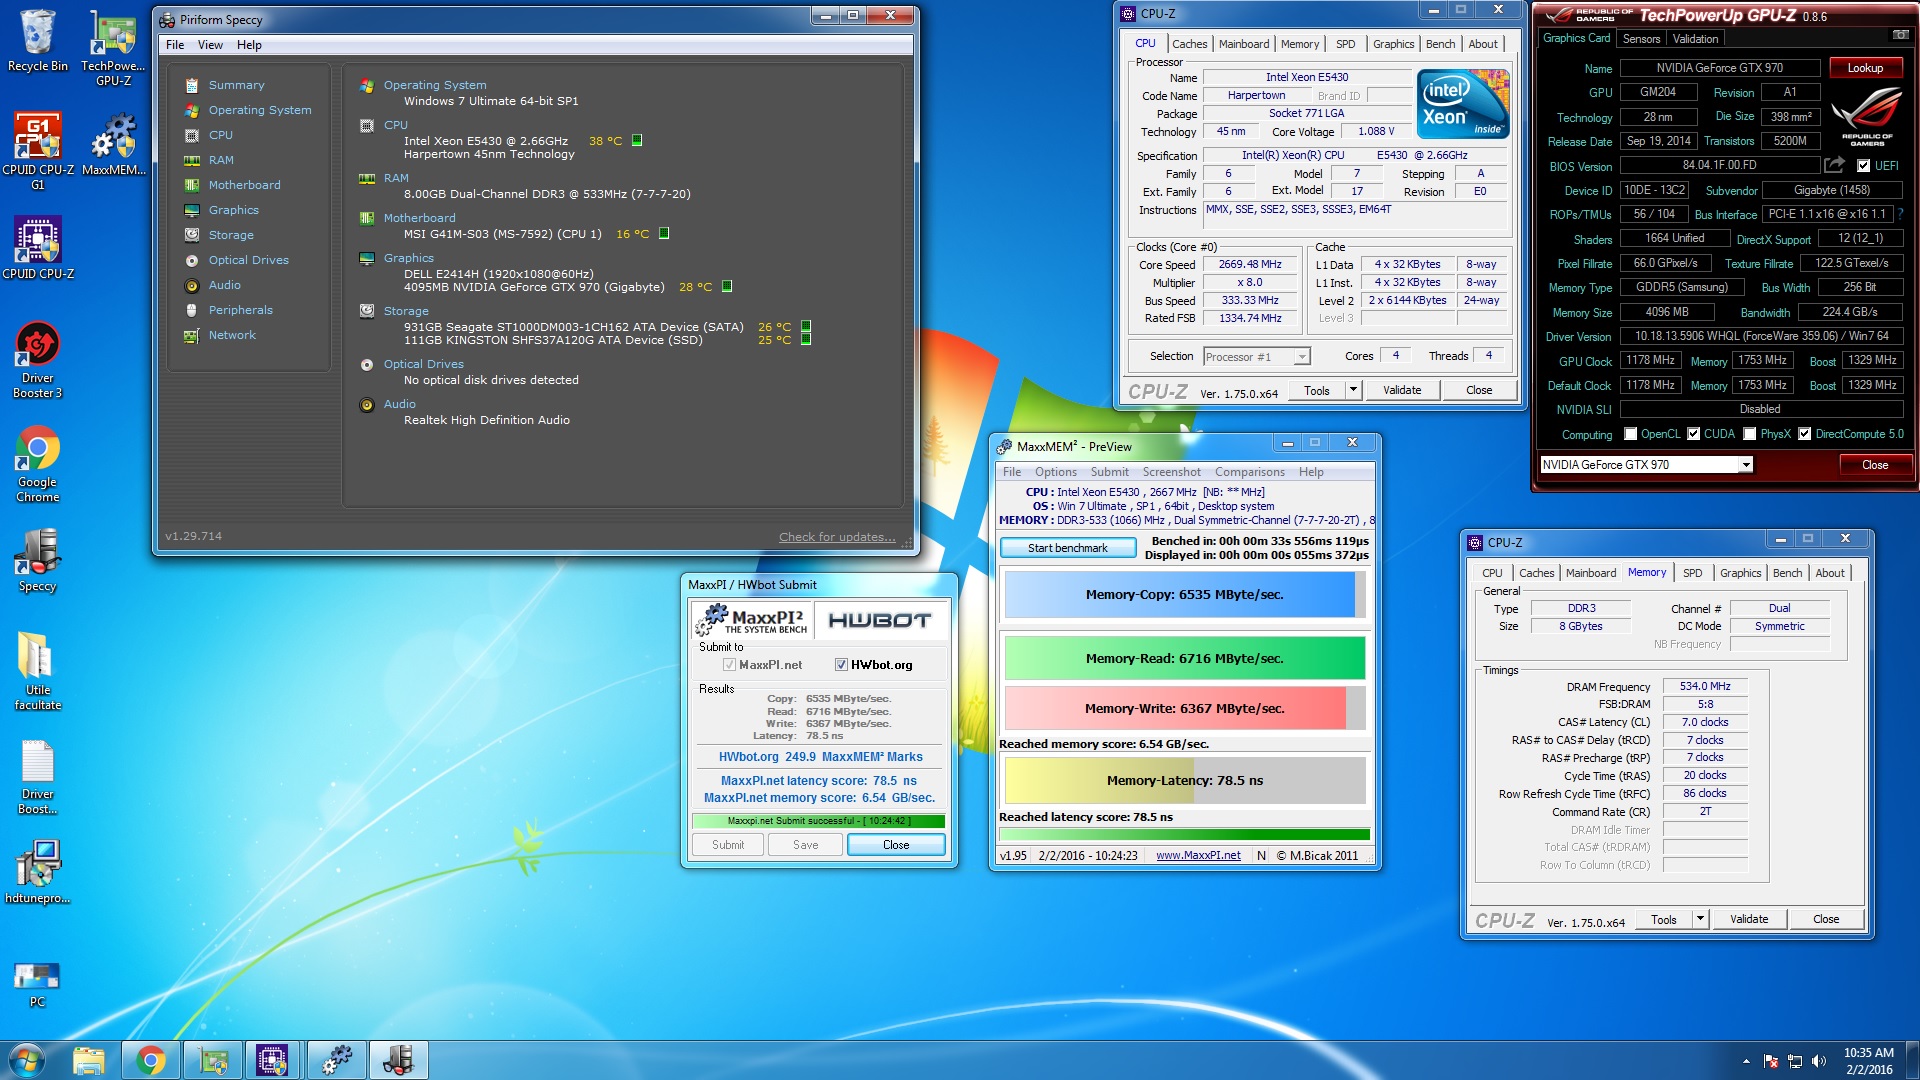This screenshot has width=1920, height=1080.
Task: Select Peripherals in Speccy sidebar
Action: pyautogui.click(x=240, y=310)
